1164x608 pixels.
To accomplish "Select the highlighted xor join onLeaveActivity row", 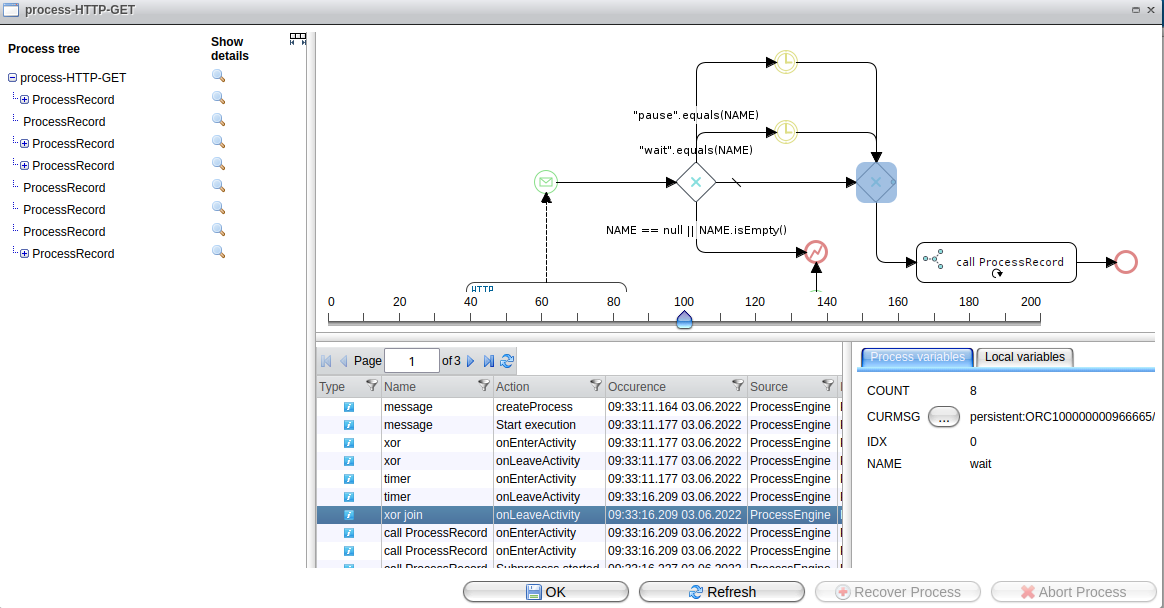I will coord(579,514).
